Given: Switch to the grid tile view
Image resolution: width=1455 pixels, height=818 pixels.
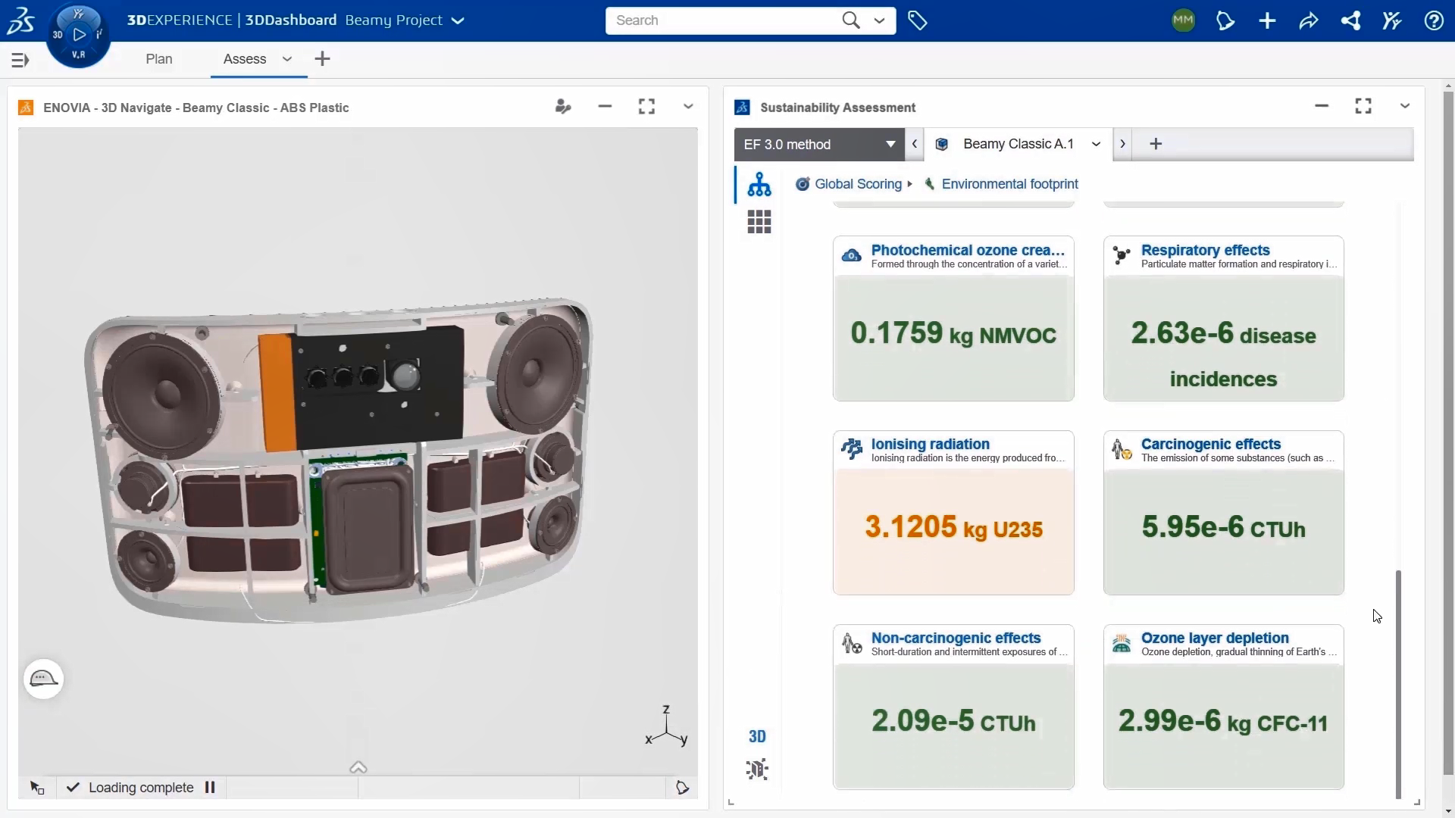Looking at the screenshot, I should [759, 222].
